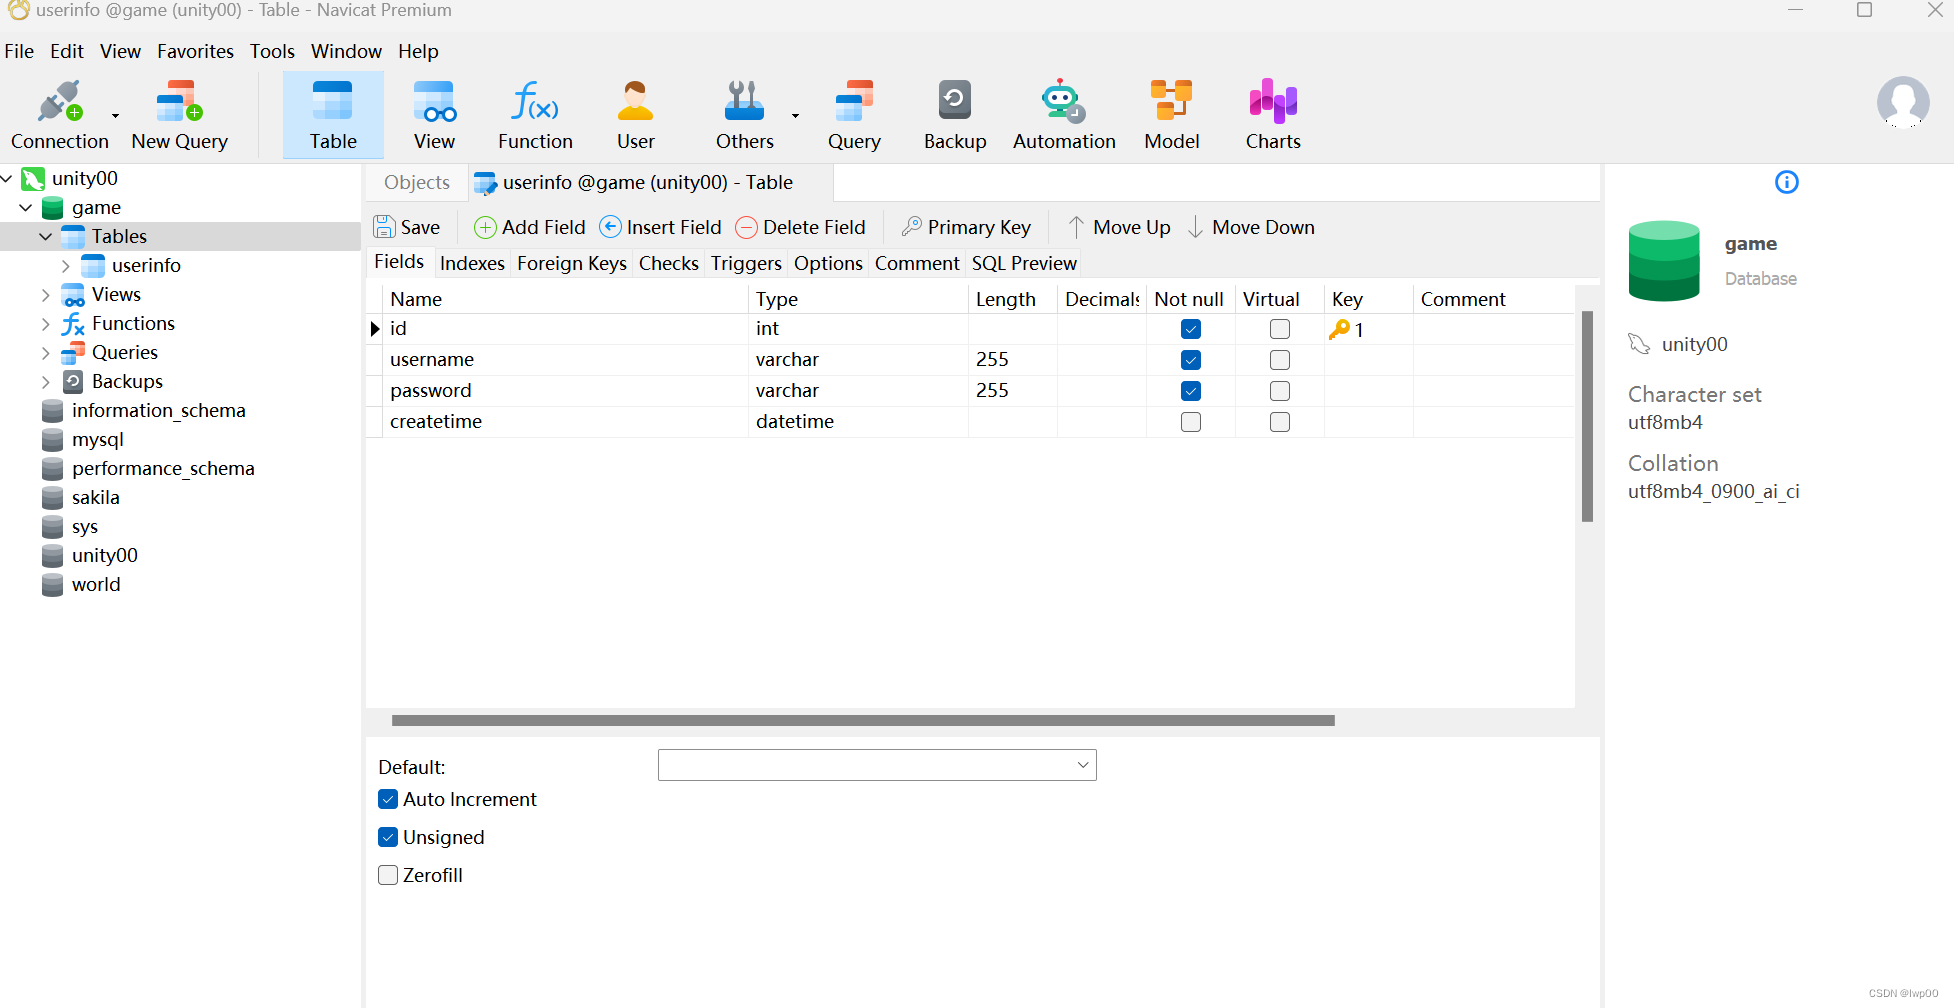Open the Query tool
This screenshot has width=1954, height=1008.
pyautogui.click(x=854, y=113)
